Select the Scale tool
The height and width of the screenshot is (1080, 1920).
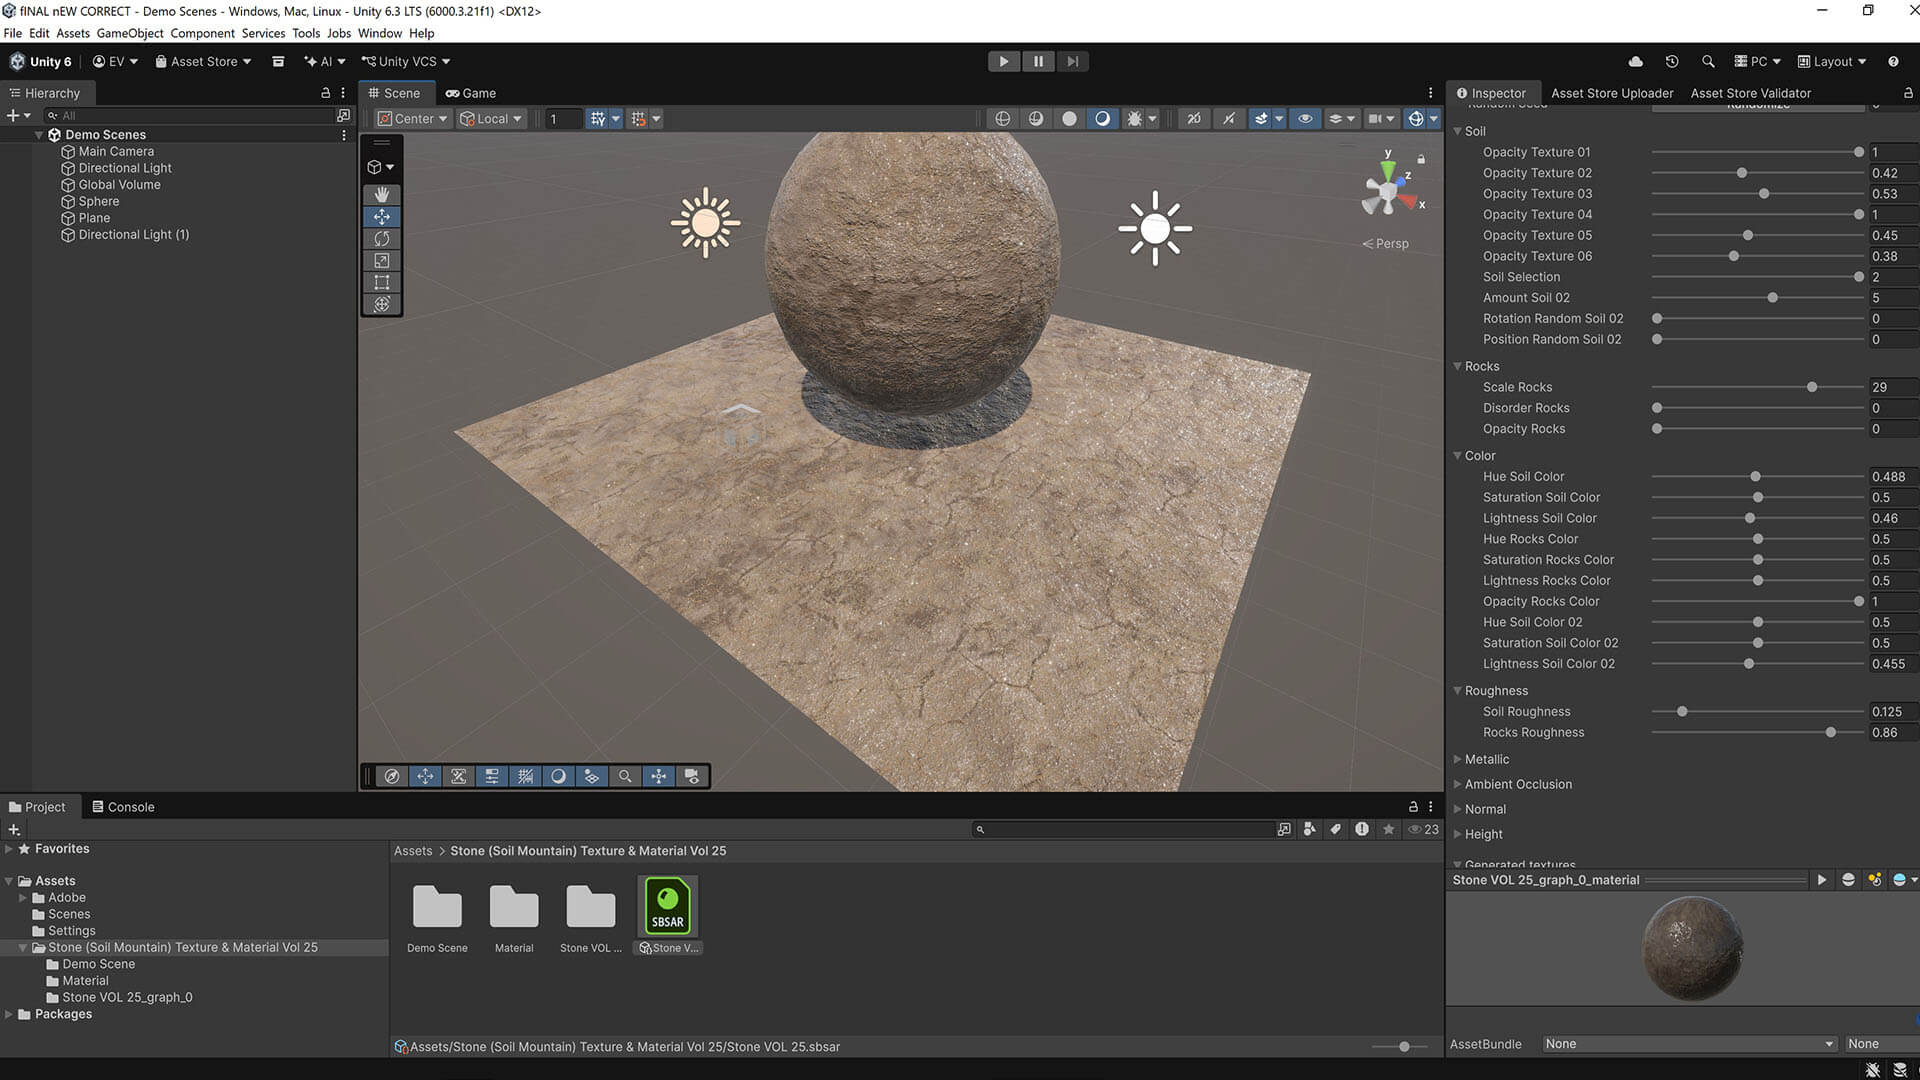click(381, 260)
